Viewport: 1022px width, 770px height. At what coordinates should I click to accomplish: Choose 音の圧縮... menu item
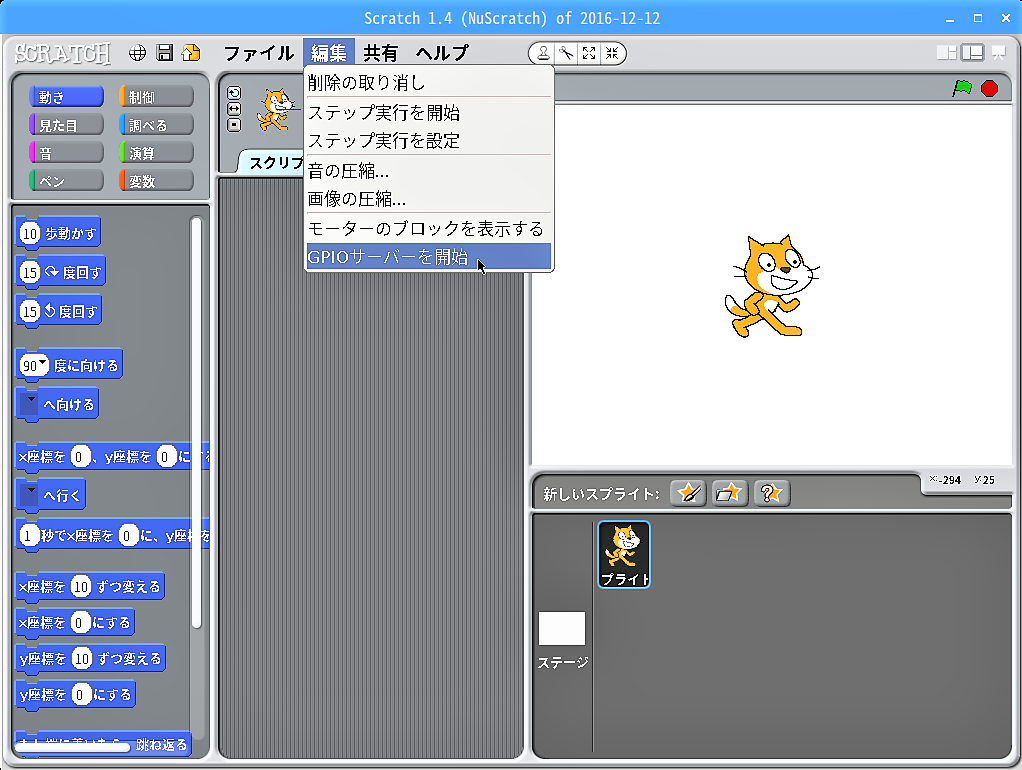pyautogui.click(x=429, y=171)
